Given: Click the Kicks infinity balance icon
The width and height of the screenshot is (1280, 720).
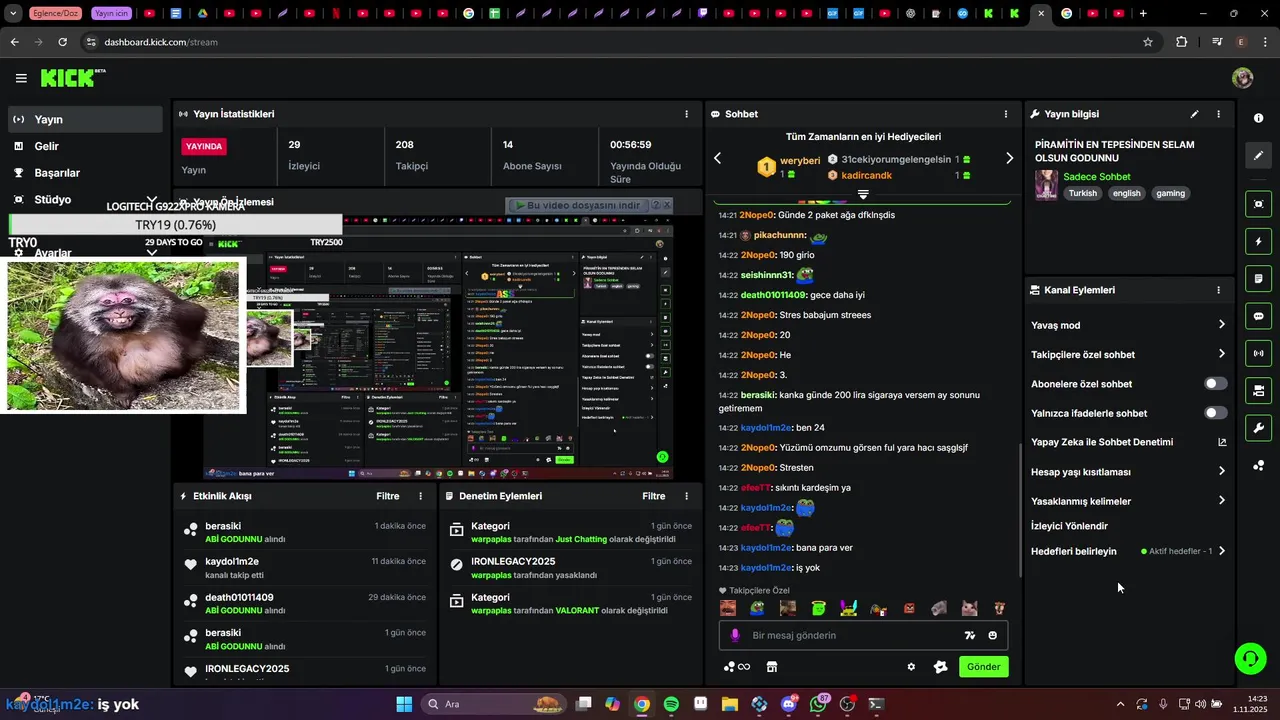Looking at the screenshot, I should 736,667.
